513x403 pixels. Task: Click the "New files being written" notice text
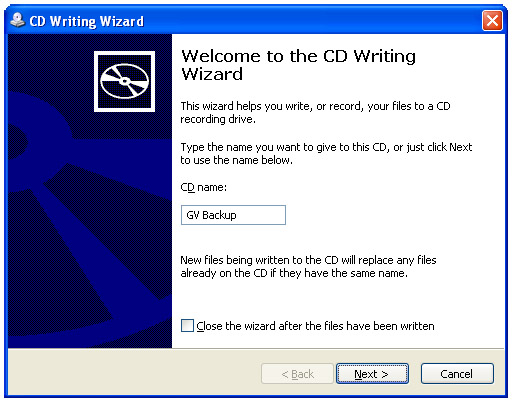(308, 266)
